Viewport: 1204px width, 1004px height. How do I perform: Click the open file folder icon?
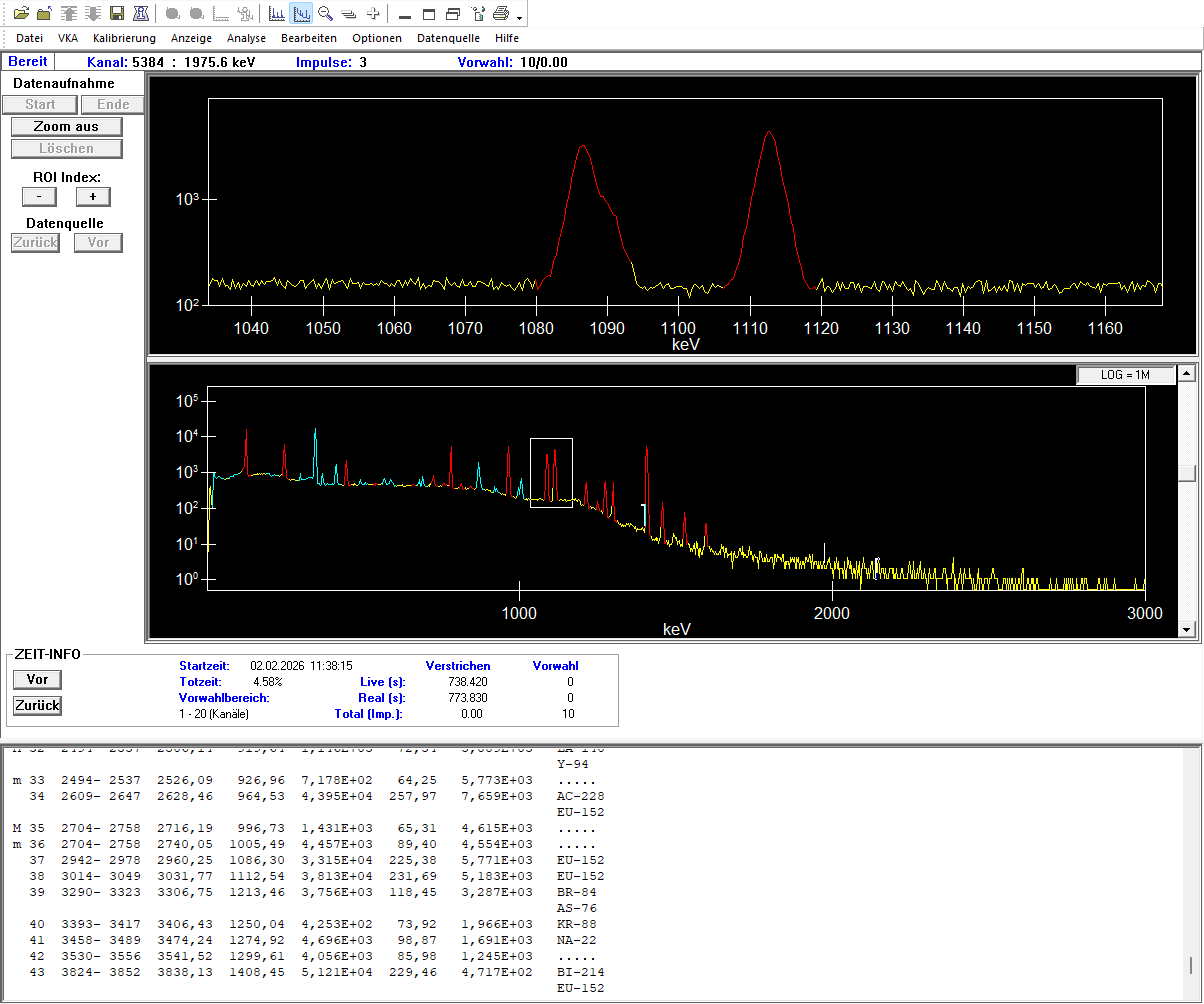pos(21,14)
